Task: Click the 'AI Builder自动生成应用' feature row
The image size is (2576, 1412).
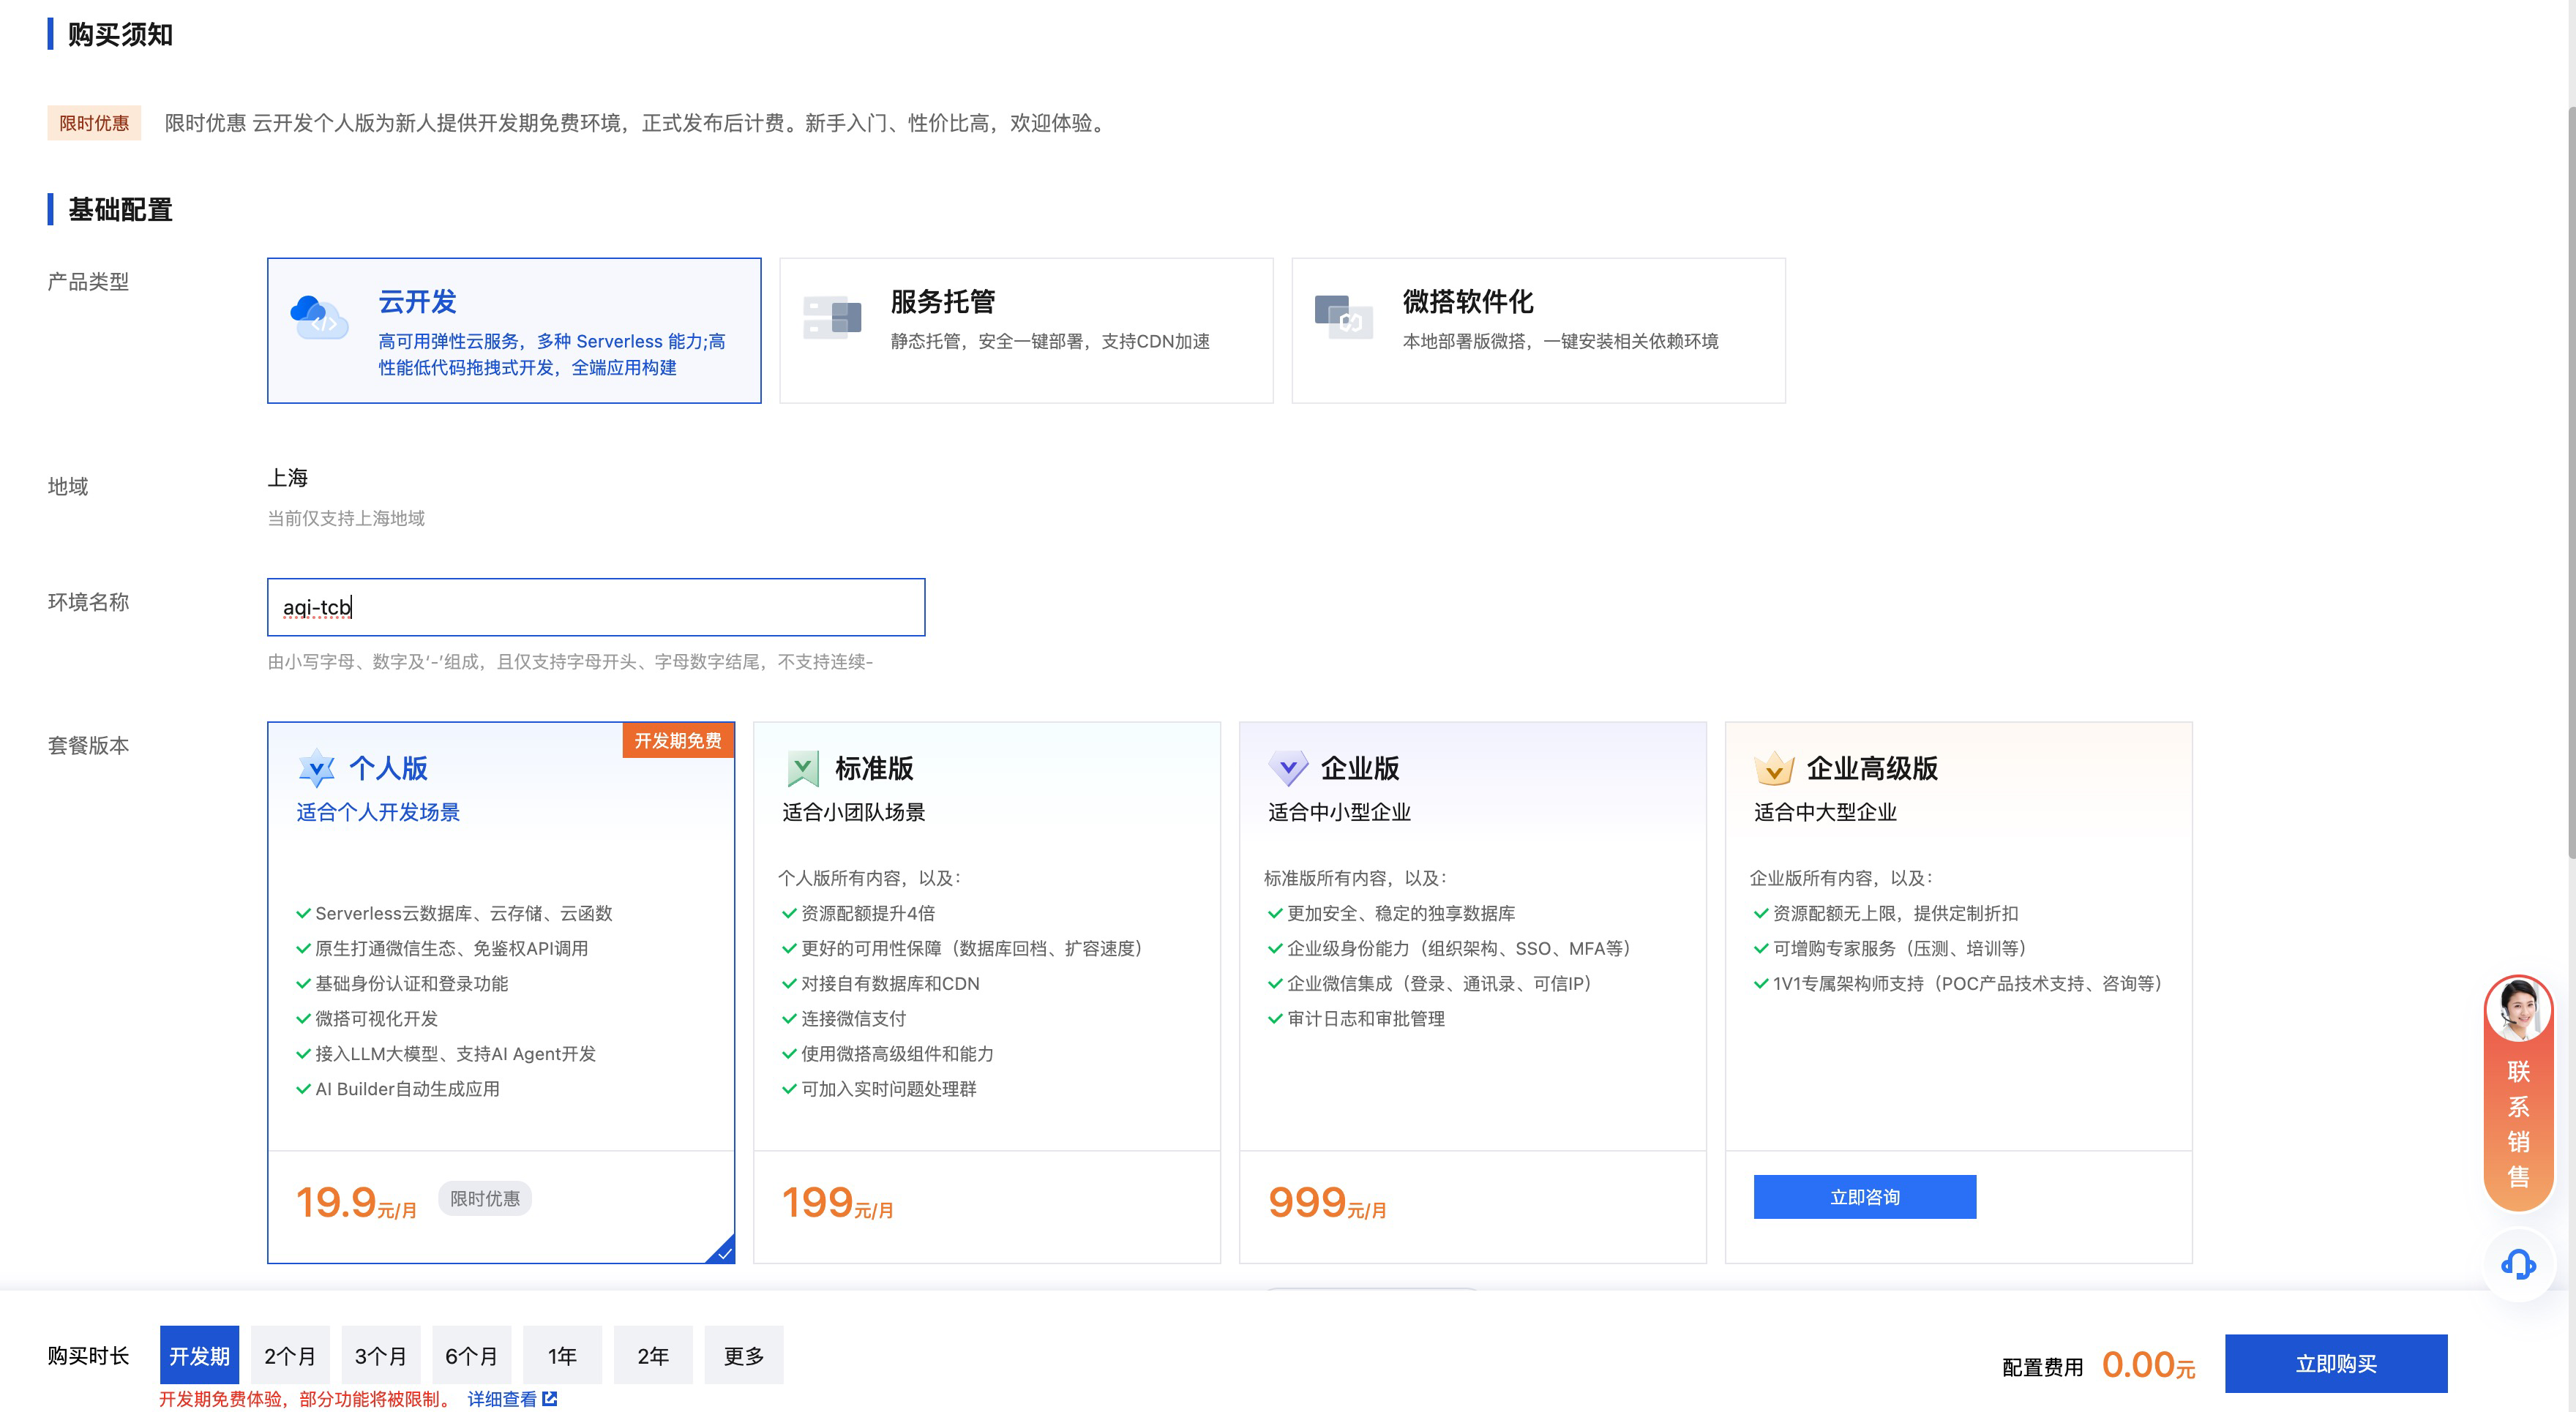Action: (398, 1089)
